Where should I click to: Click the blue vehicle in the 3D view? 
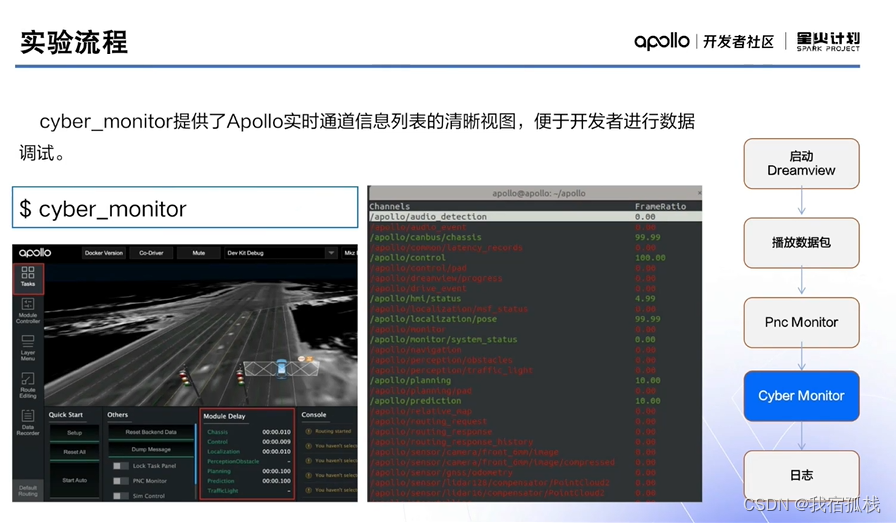point(281,368)
